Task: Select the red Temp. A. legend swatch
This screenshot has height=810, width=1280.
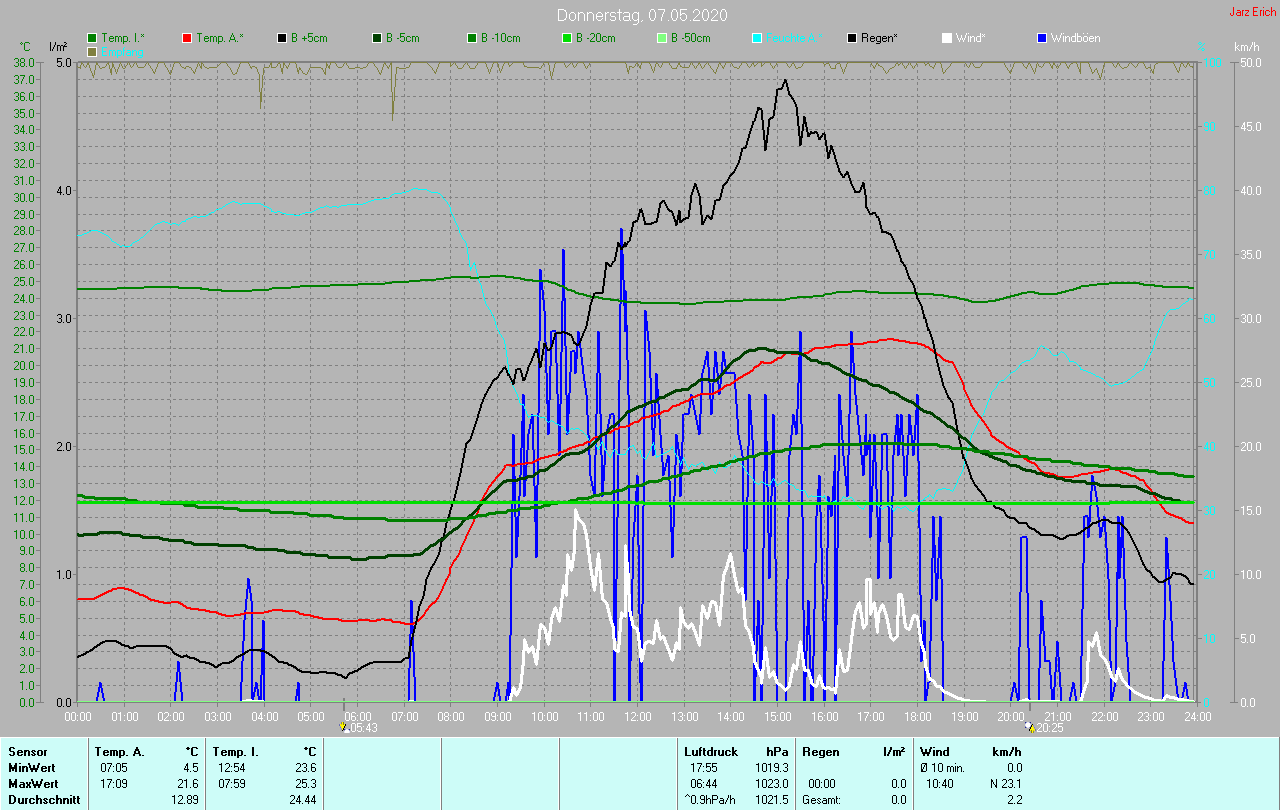Action: [x=187, y=38]
